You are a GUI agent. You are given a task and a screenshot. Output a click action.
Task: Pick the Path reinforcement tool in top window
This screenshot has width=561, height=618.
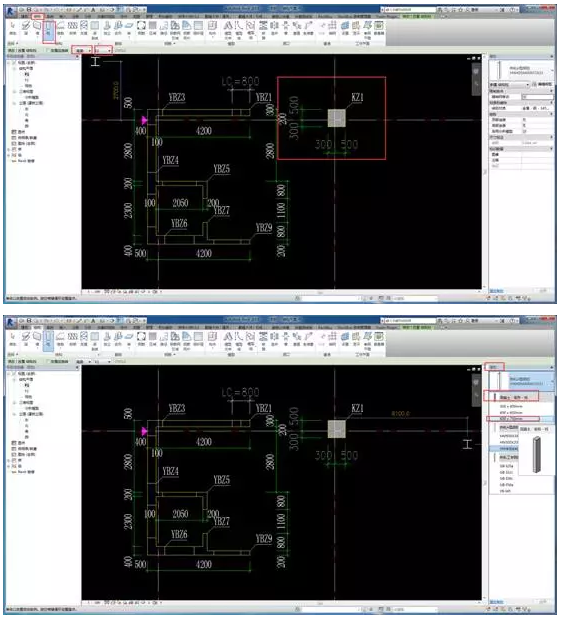coord(164,28)
